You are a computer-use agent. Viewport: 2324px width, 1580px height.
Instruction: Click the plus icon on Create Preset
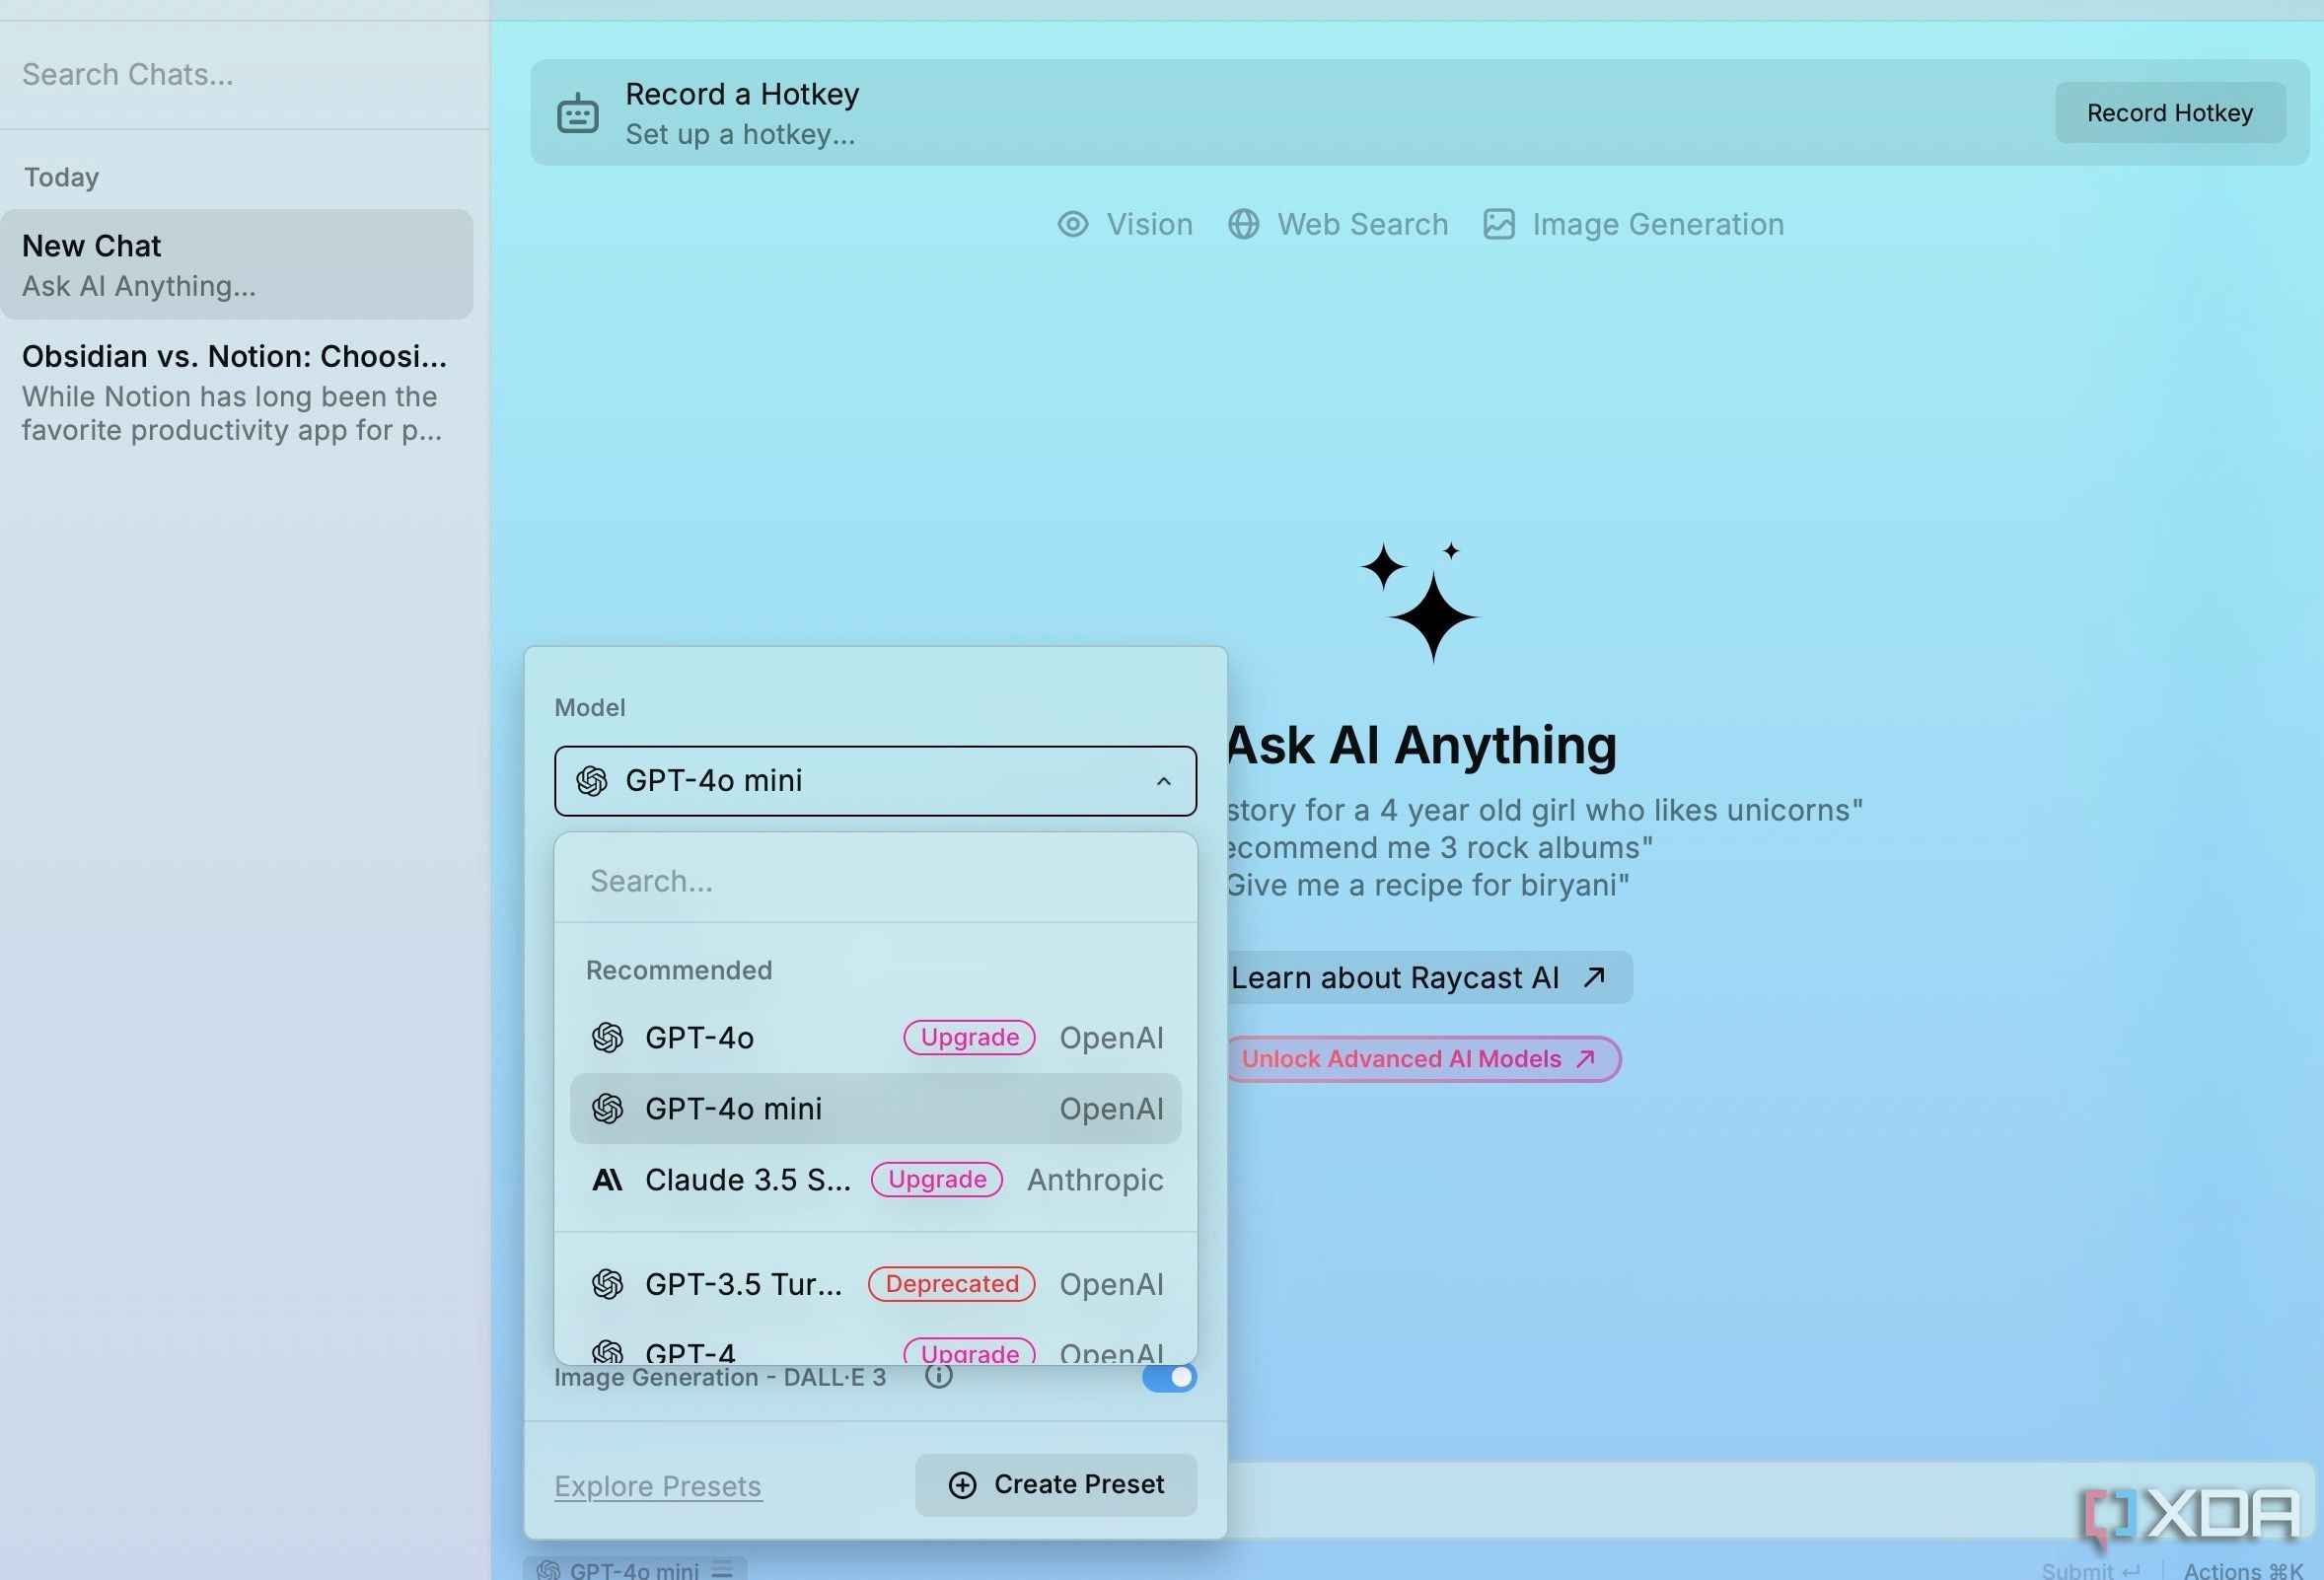click(x=962, y=1485)
